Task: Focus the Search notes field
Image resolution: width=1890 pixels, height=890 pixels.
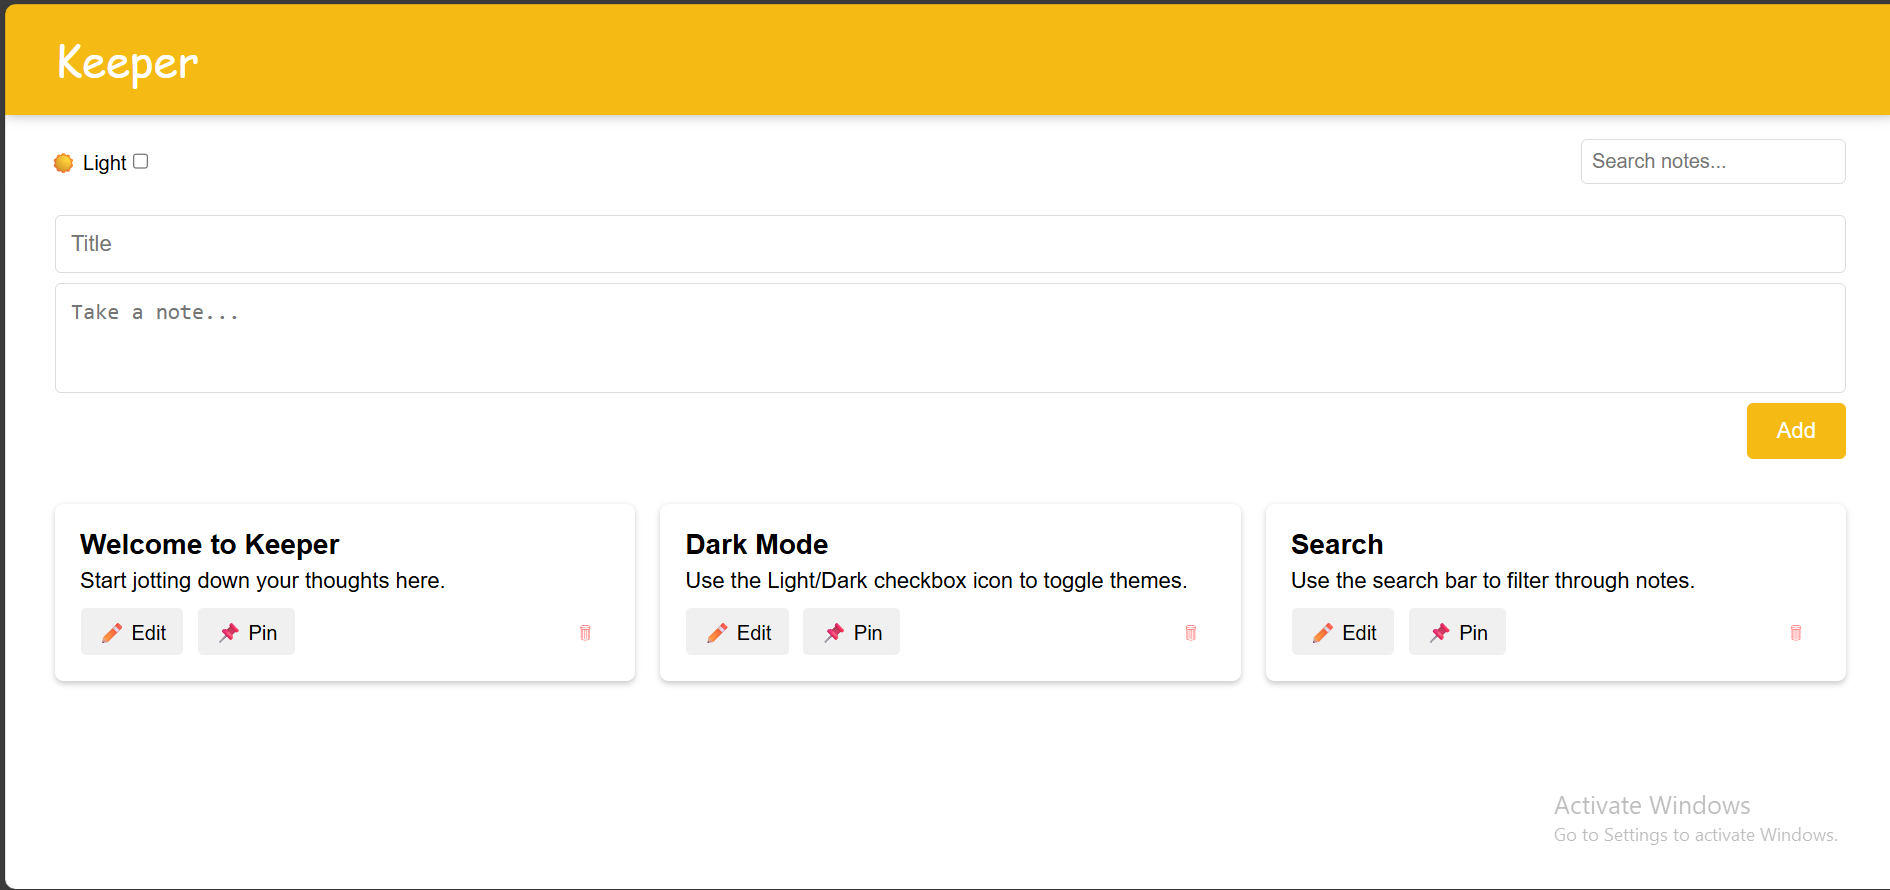Action: (x=1713, y=161)
